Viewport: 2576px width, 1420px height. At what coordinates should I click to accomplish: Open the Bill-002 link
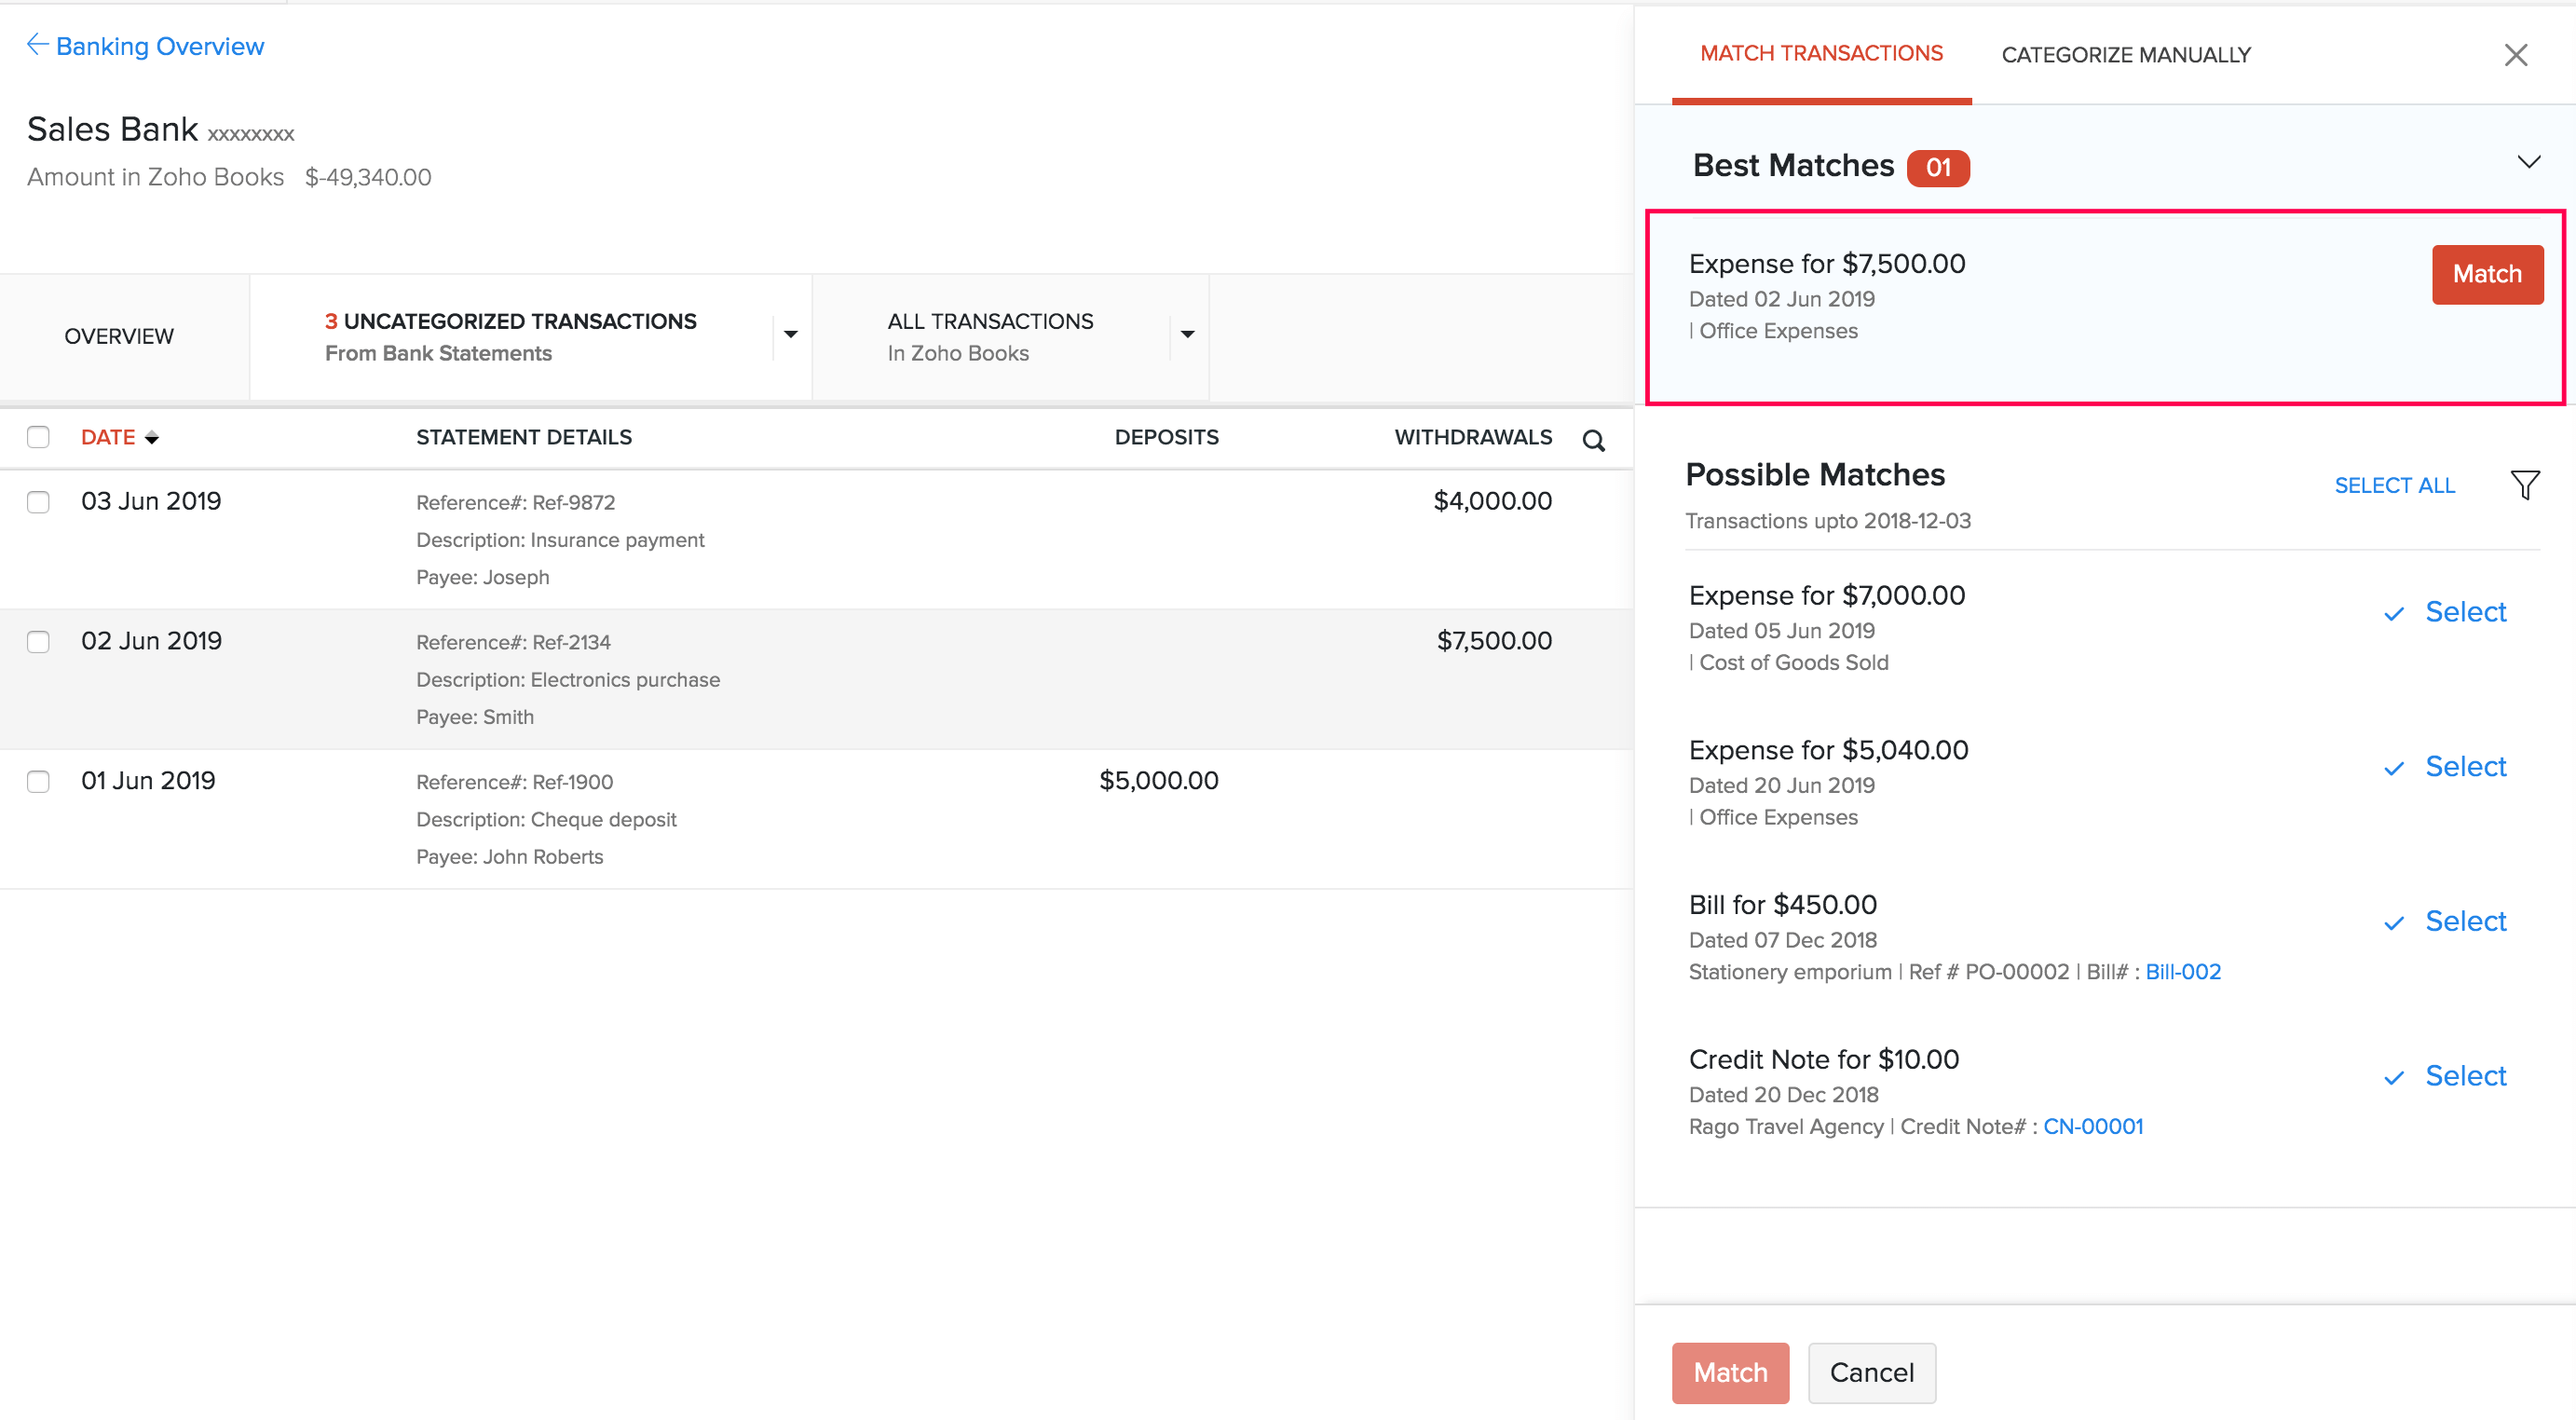click(x=2183, y=971)
